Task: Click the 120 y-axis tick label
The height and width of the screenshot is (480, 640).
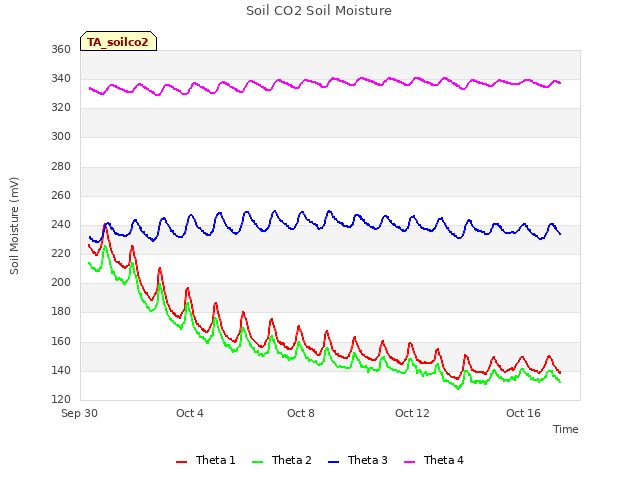Action: [61, 400]
